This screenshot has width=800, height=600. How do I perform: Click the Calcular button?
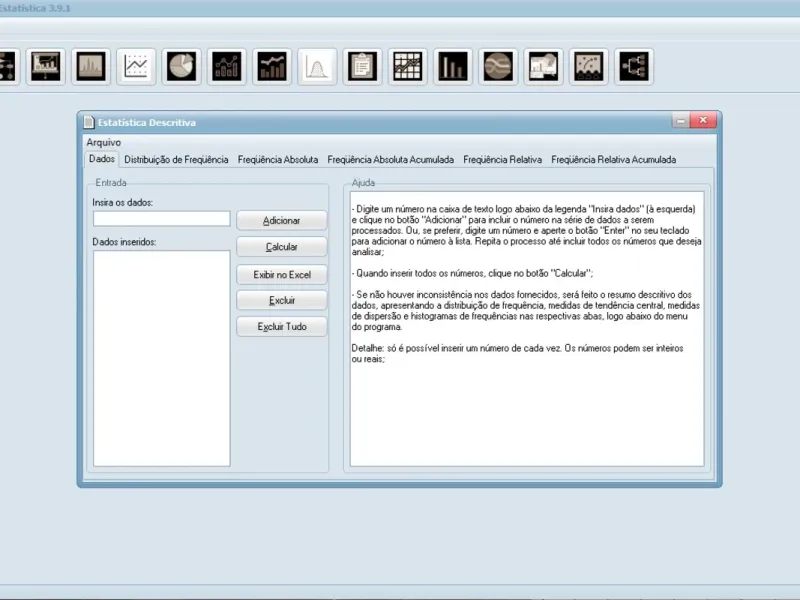pyautogui.click(x=282, y=247)
